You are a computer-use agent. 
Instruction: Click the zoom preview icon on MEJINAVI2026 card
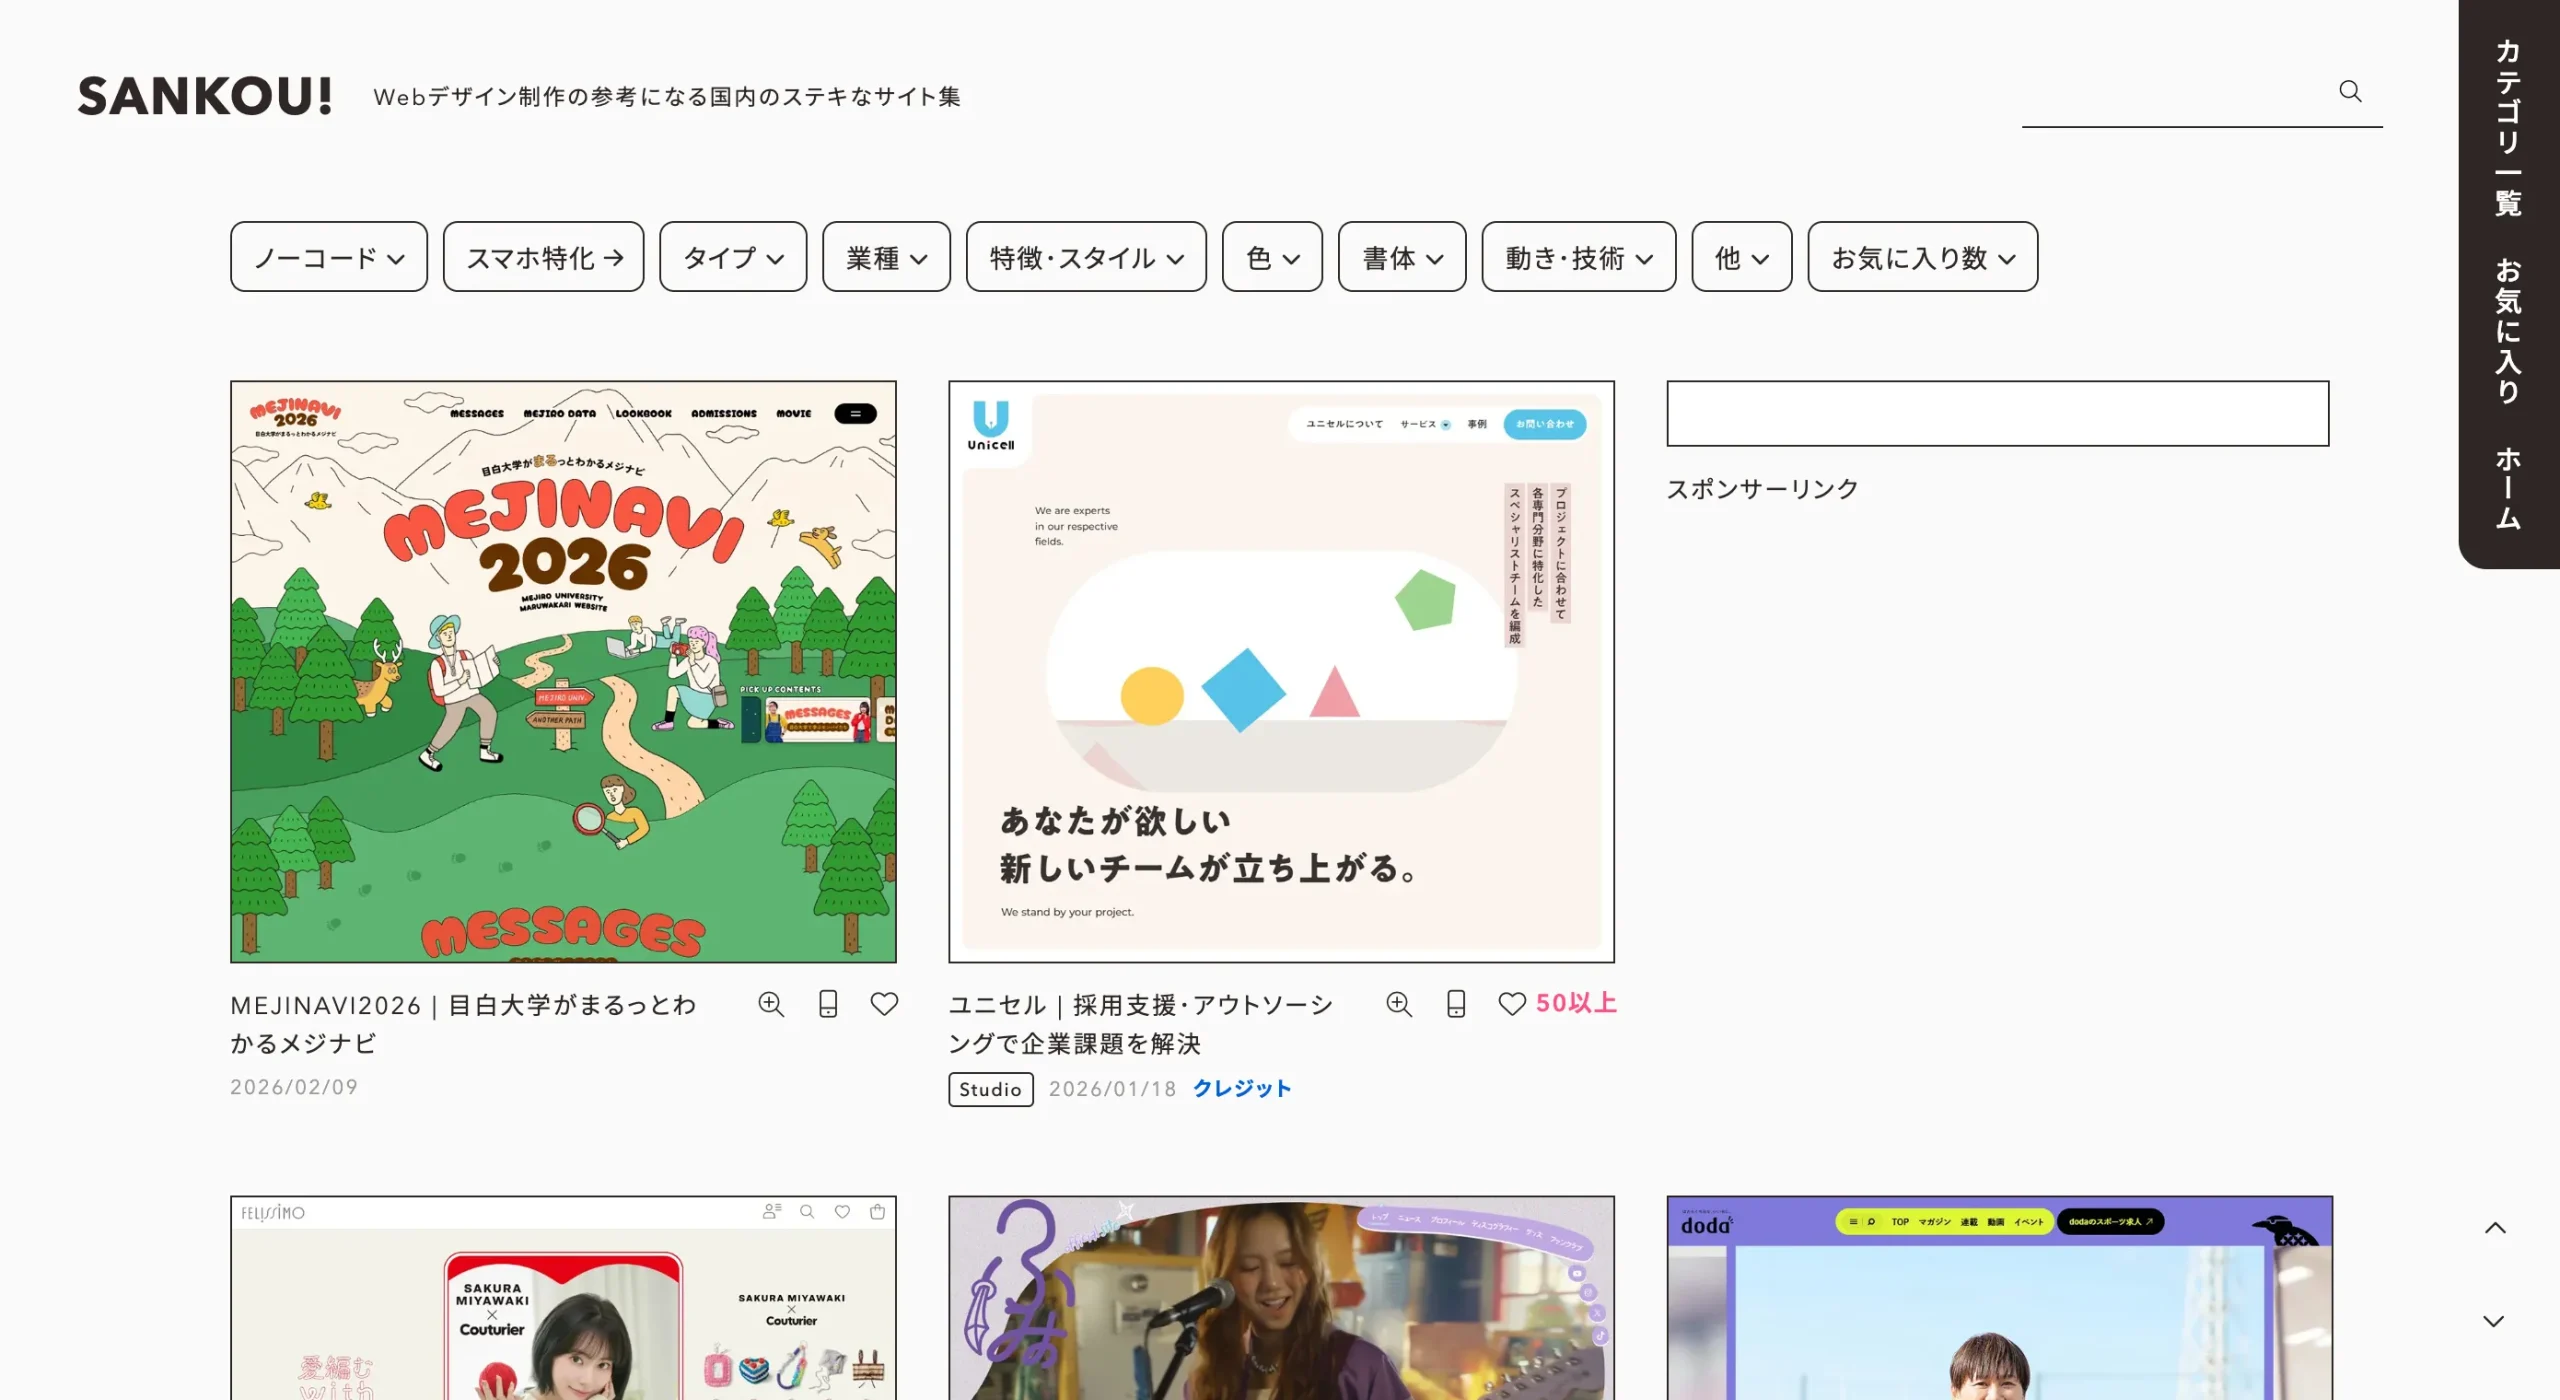(x=771, y=1004)
